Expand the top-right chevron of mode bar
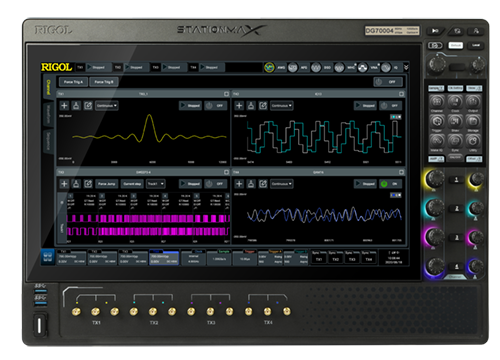The width and height of the screenshot is (500, 360). pos(406,68)
